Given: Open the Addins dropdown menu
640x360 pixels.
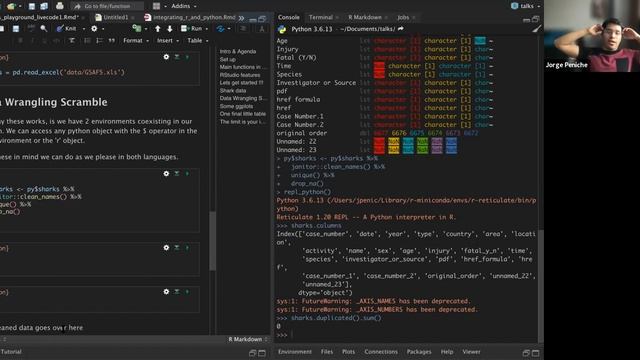Looking at the screenshot, I should coord(183,6).
